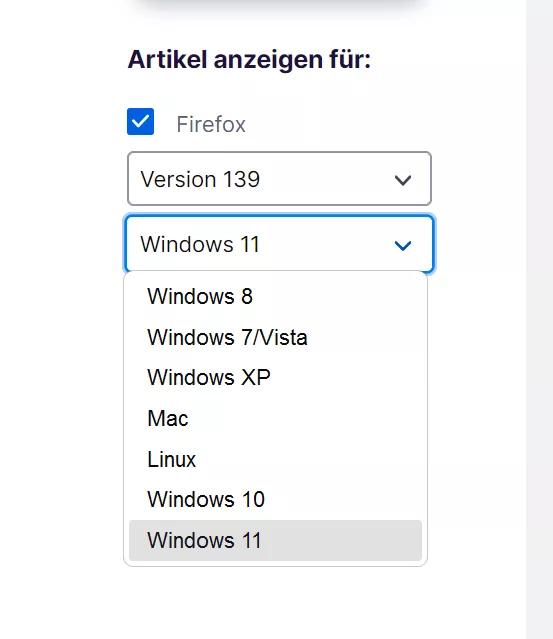Choose Linux from the operating system list
The height and width of the screenshot is (639, 553).
point(275,459)
